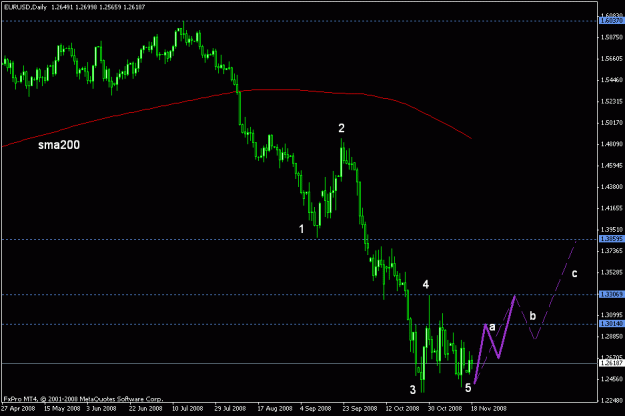Click the 1.33059 highlighted price tag

click(611, 294)
